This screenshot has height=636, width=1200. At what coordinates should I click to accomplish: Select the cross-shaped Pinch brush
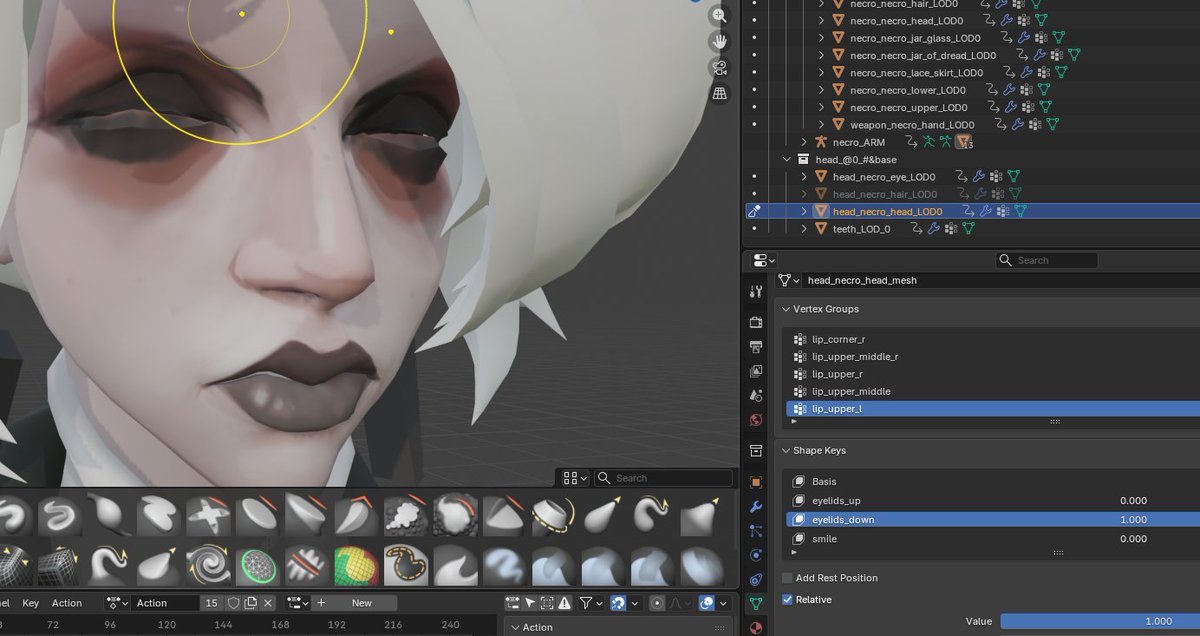coord(209,514)
